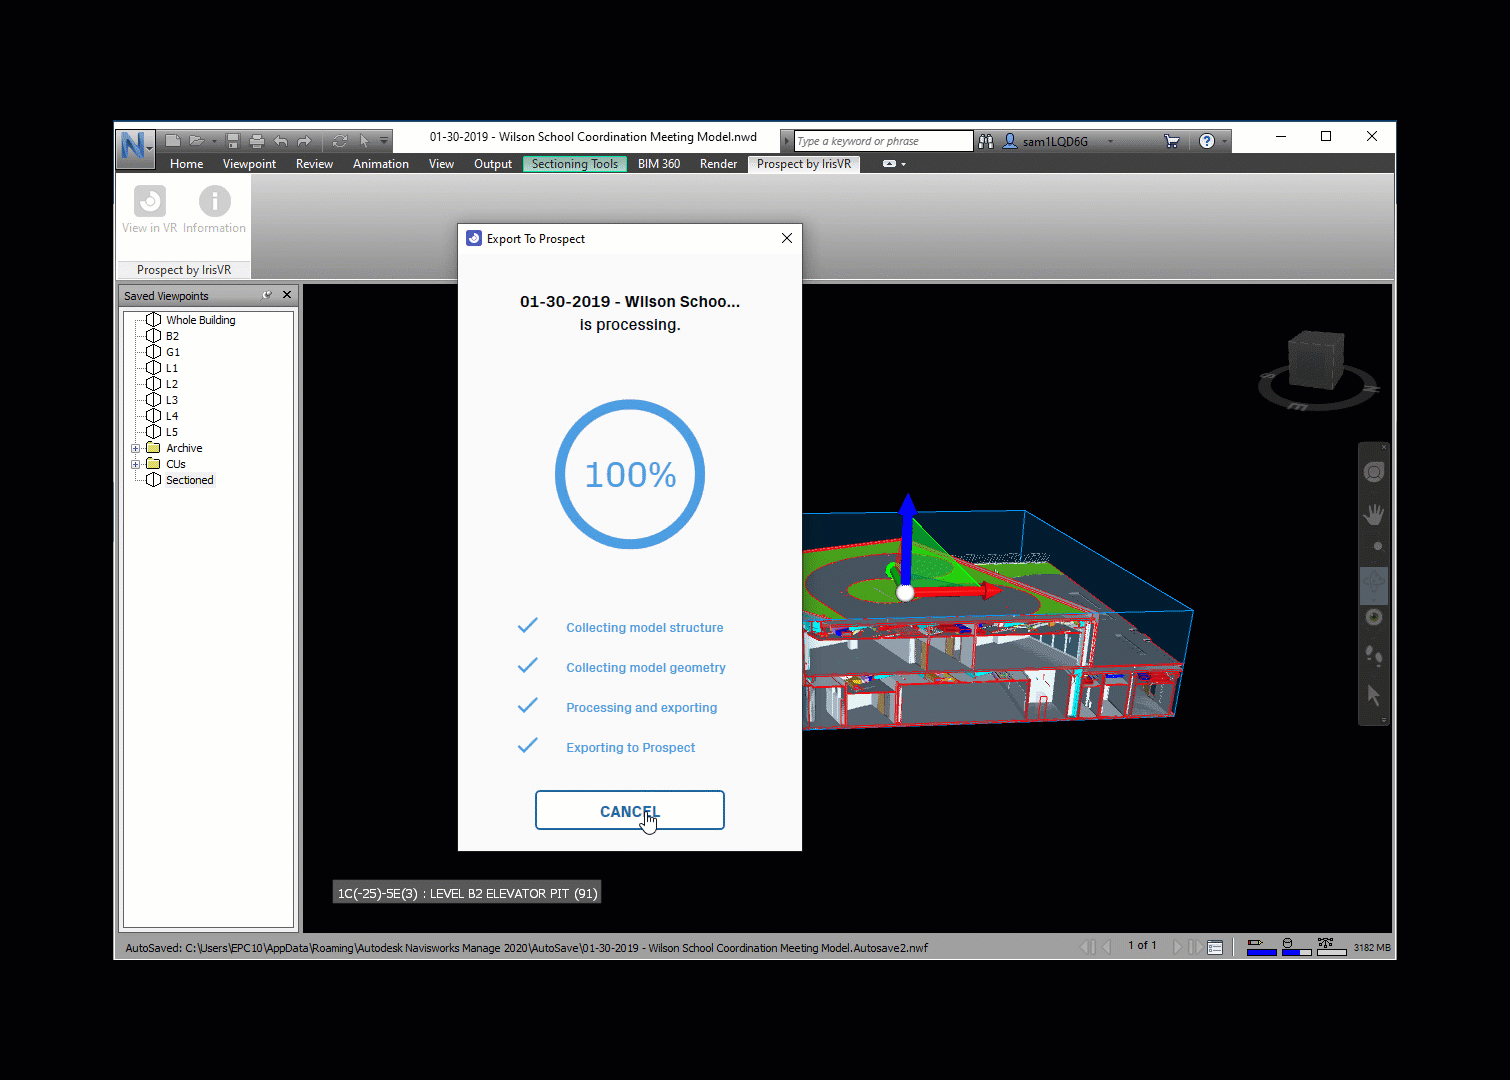The width and height of the screenshot is (1510, 1080).
Task: Click the Open file icon
Action: click(196, 141)
